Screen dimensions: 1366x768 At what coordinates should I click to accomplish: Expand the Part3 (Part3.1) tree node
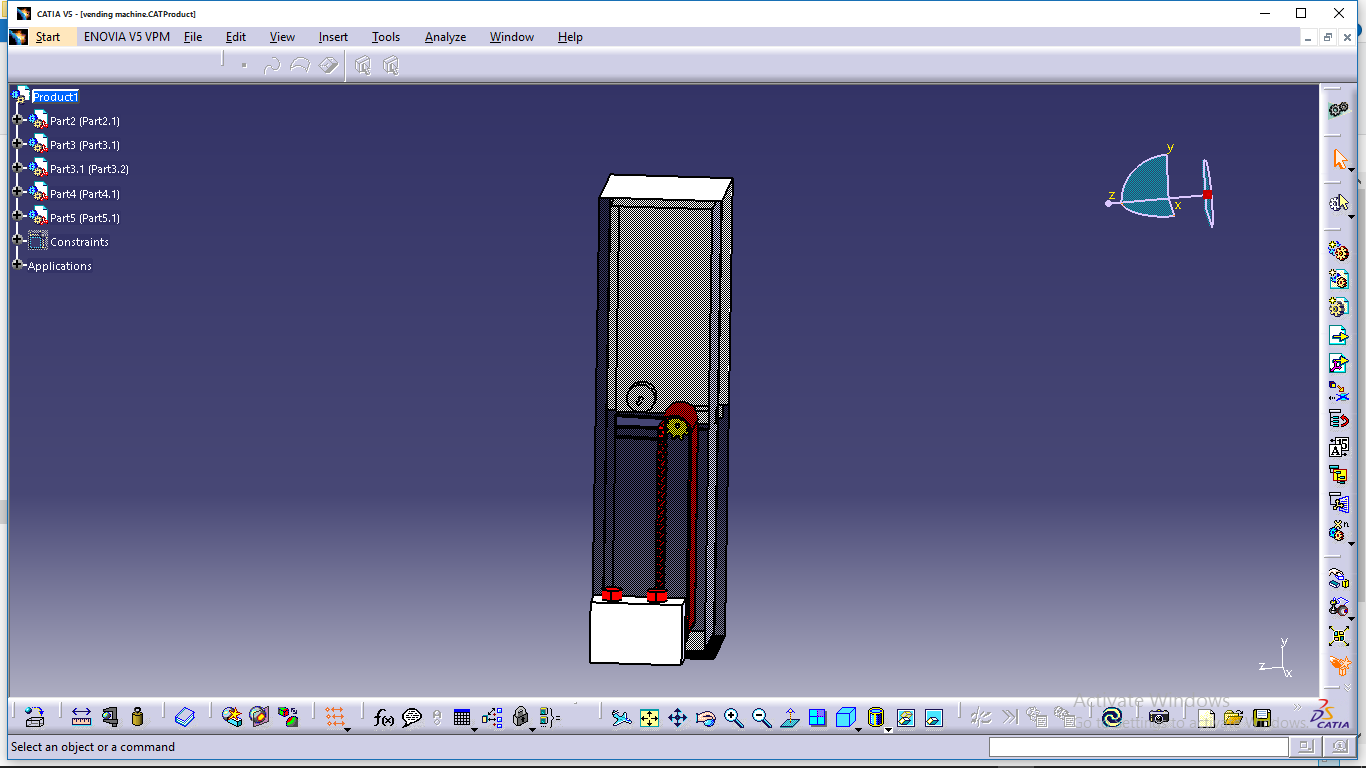click(17, 144)
